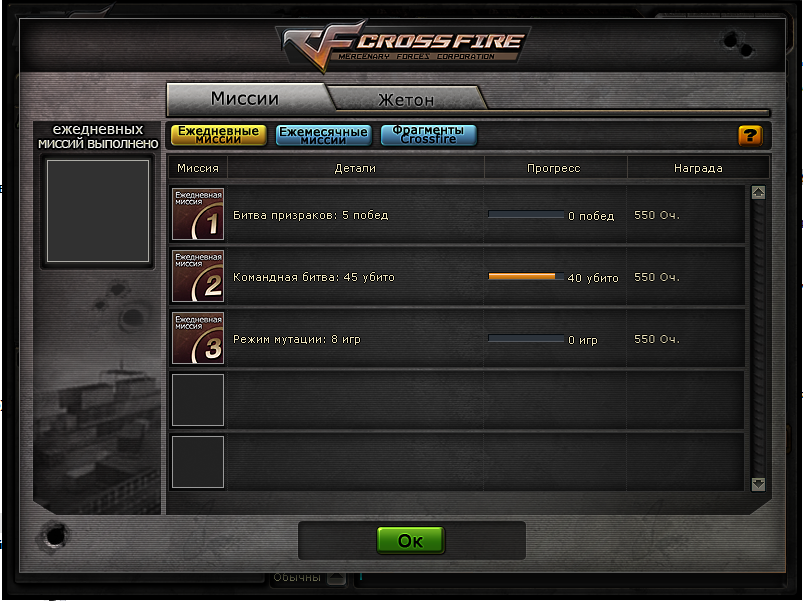Select the daily mission 1 badge icon
The height and width of the screenshot is (601, 803).
point(198,214)
